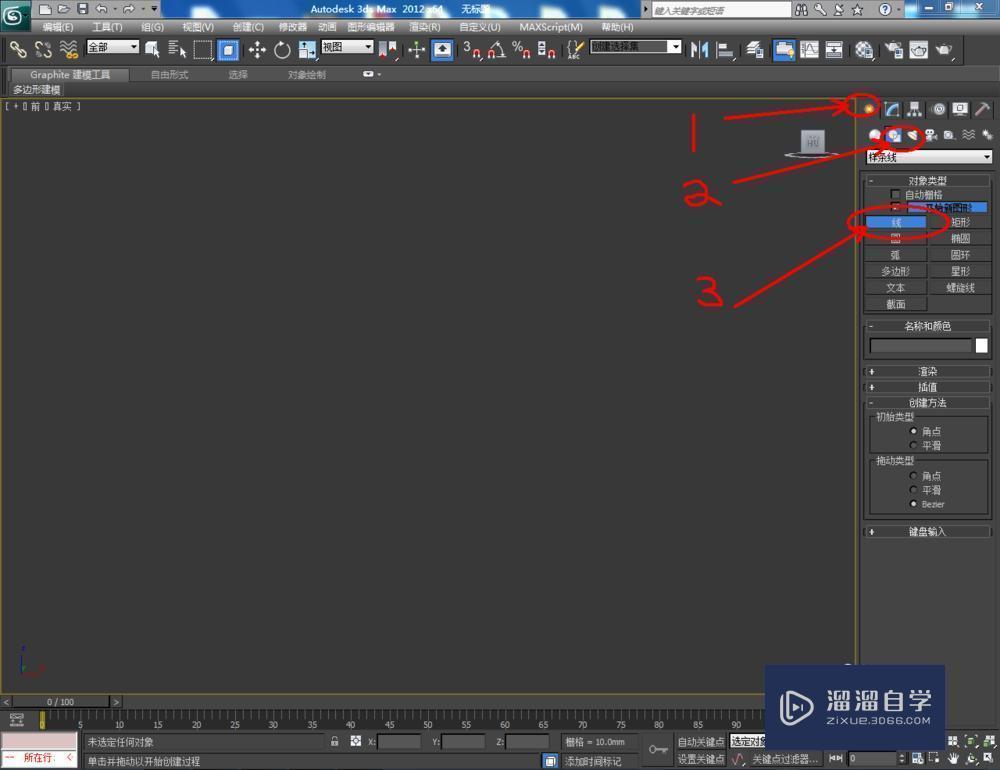Switch to the 自由形式 ribbon tab

[x=168, y=73]
